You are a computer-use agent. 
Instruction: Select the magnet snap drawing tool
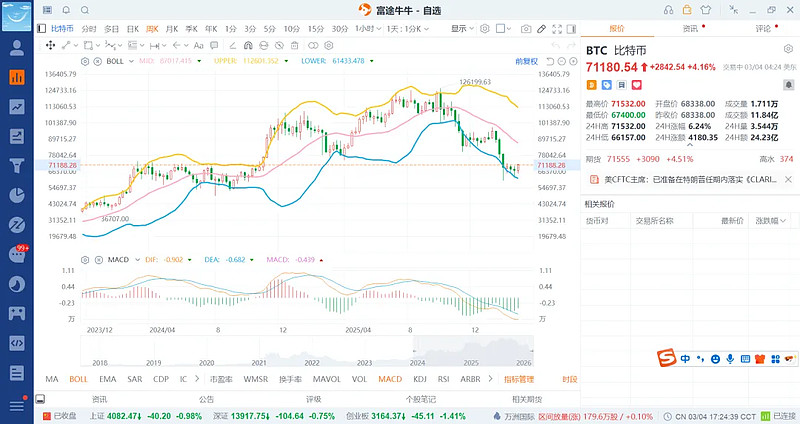click(x=248, y=45)
